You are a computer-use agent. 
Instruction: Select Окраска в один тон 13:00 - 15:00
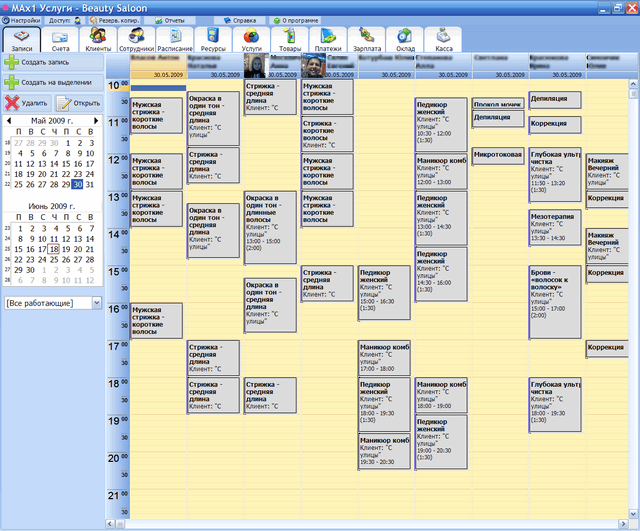point(270,227)
